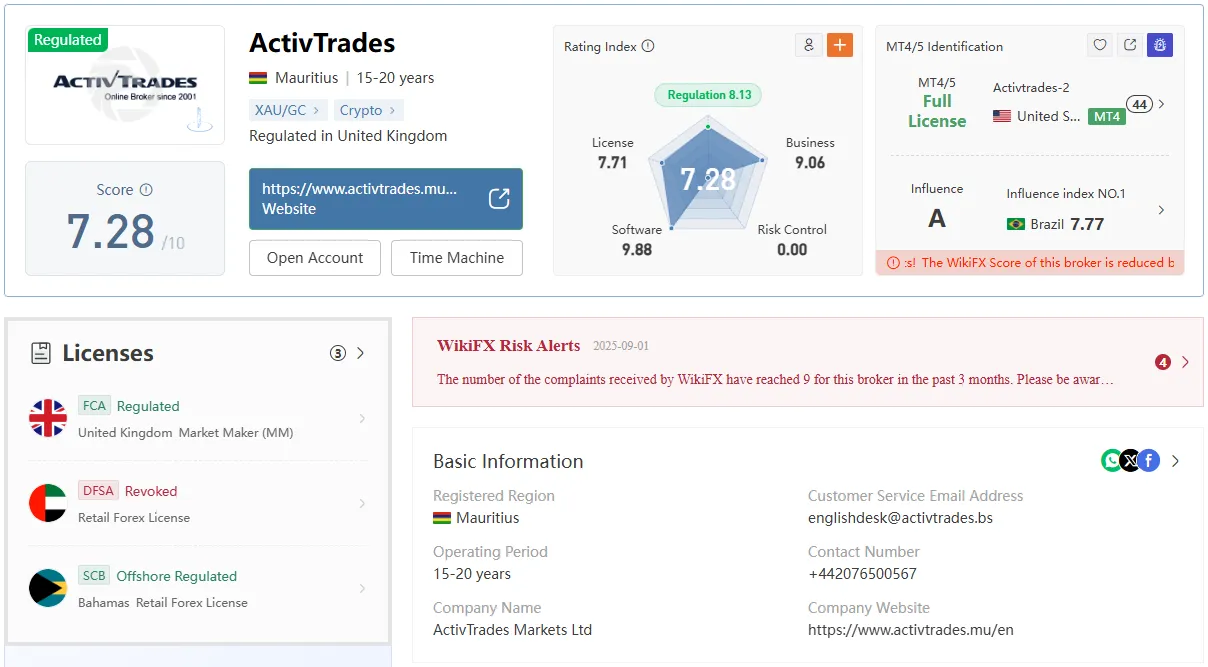Click the circled 44 server count badge
The width and height of the screenshot is (1208, 667).
point(1139,104)
